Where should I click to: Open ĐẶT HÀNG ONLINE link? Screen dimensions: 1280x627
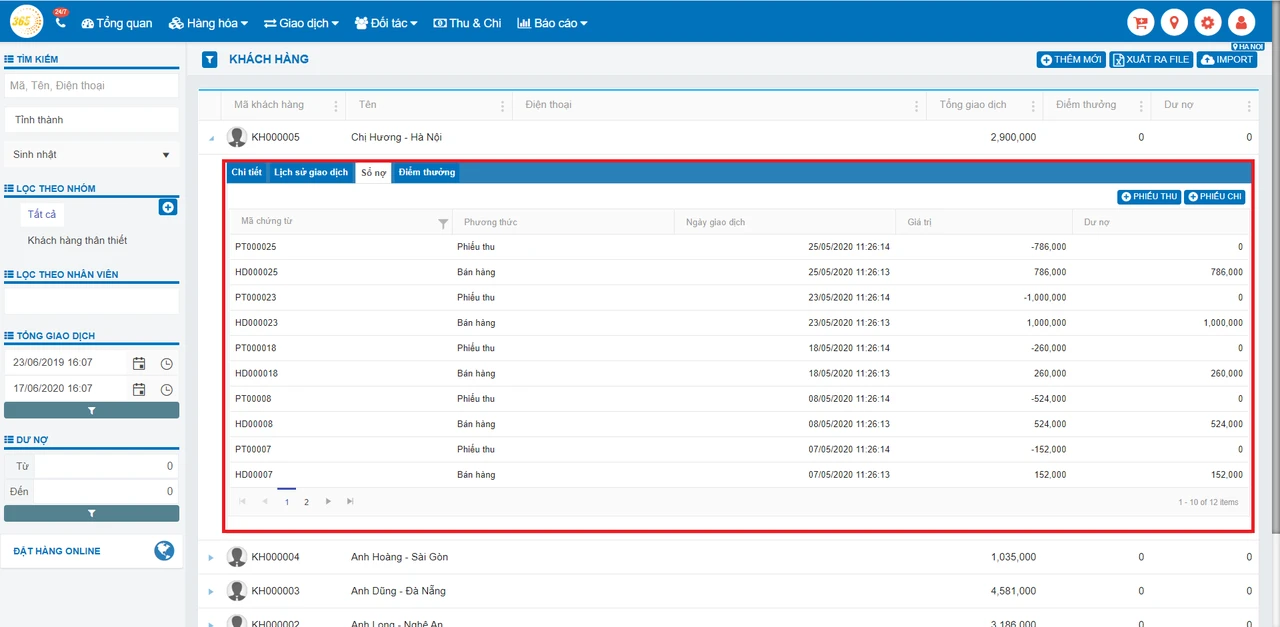[x=57, y=551]
